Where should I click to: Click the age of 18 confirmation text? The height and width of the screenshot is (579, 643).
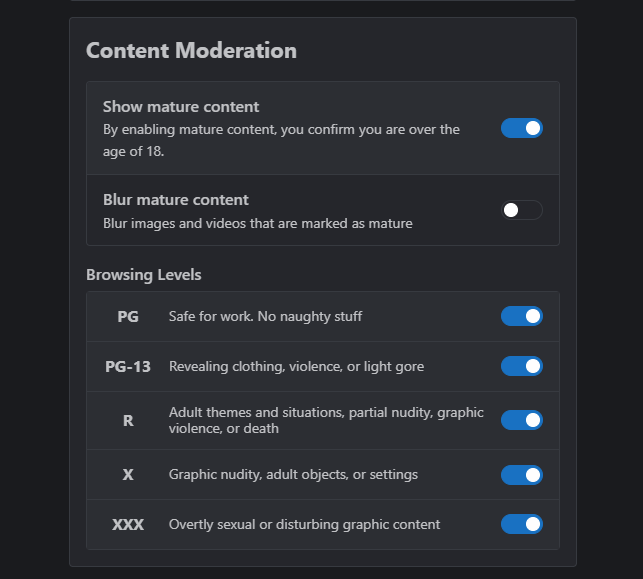click(x=281, y=140)
